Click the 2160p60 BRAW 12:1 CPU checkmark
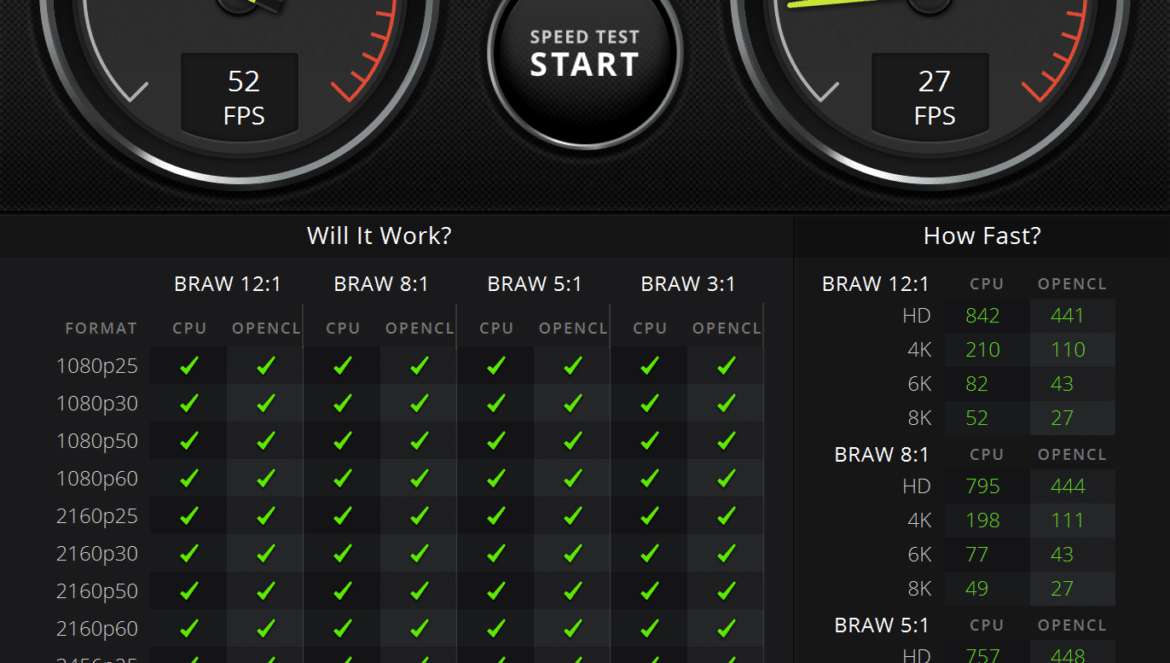This screenshot has height=663, width=1170. coord(190,629)
